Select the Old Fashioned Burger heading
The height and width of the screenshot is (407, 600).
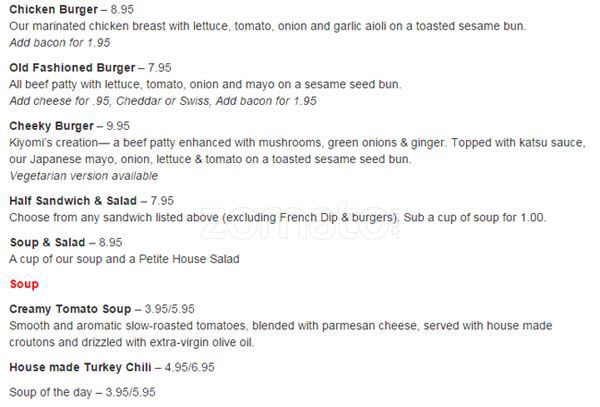[70, 68]
